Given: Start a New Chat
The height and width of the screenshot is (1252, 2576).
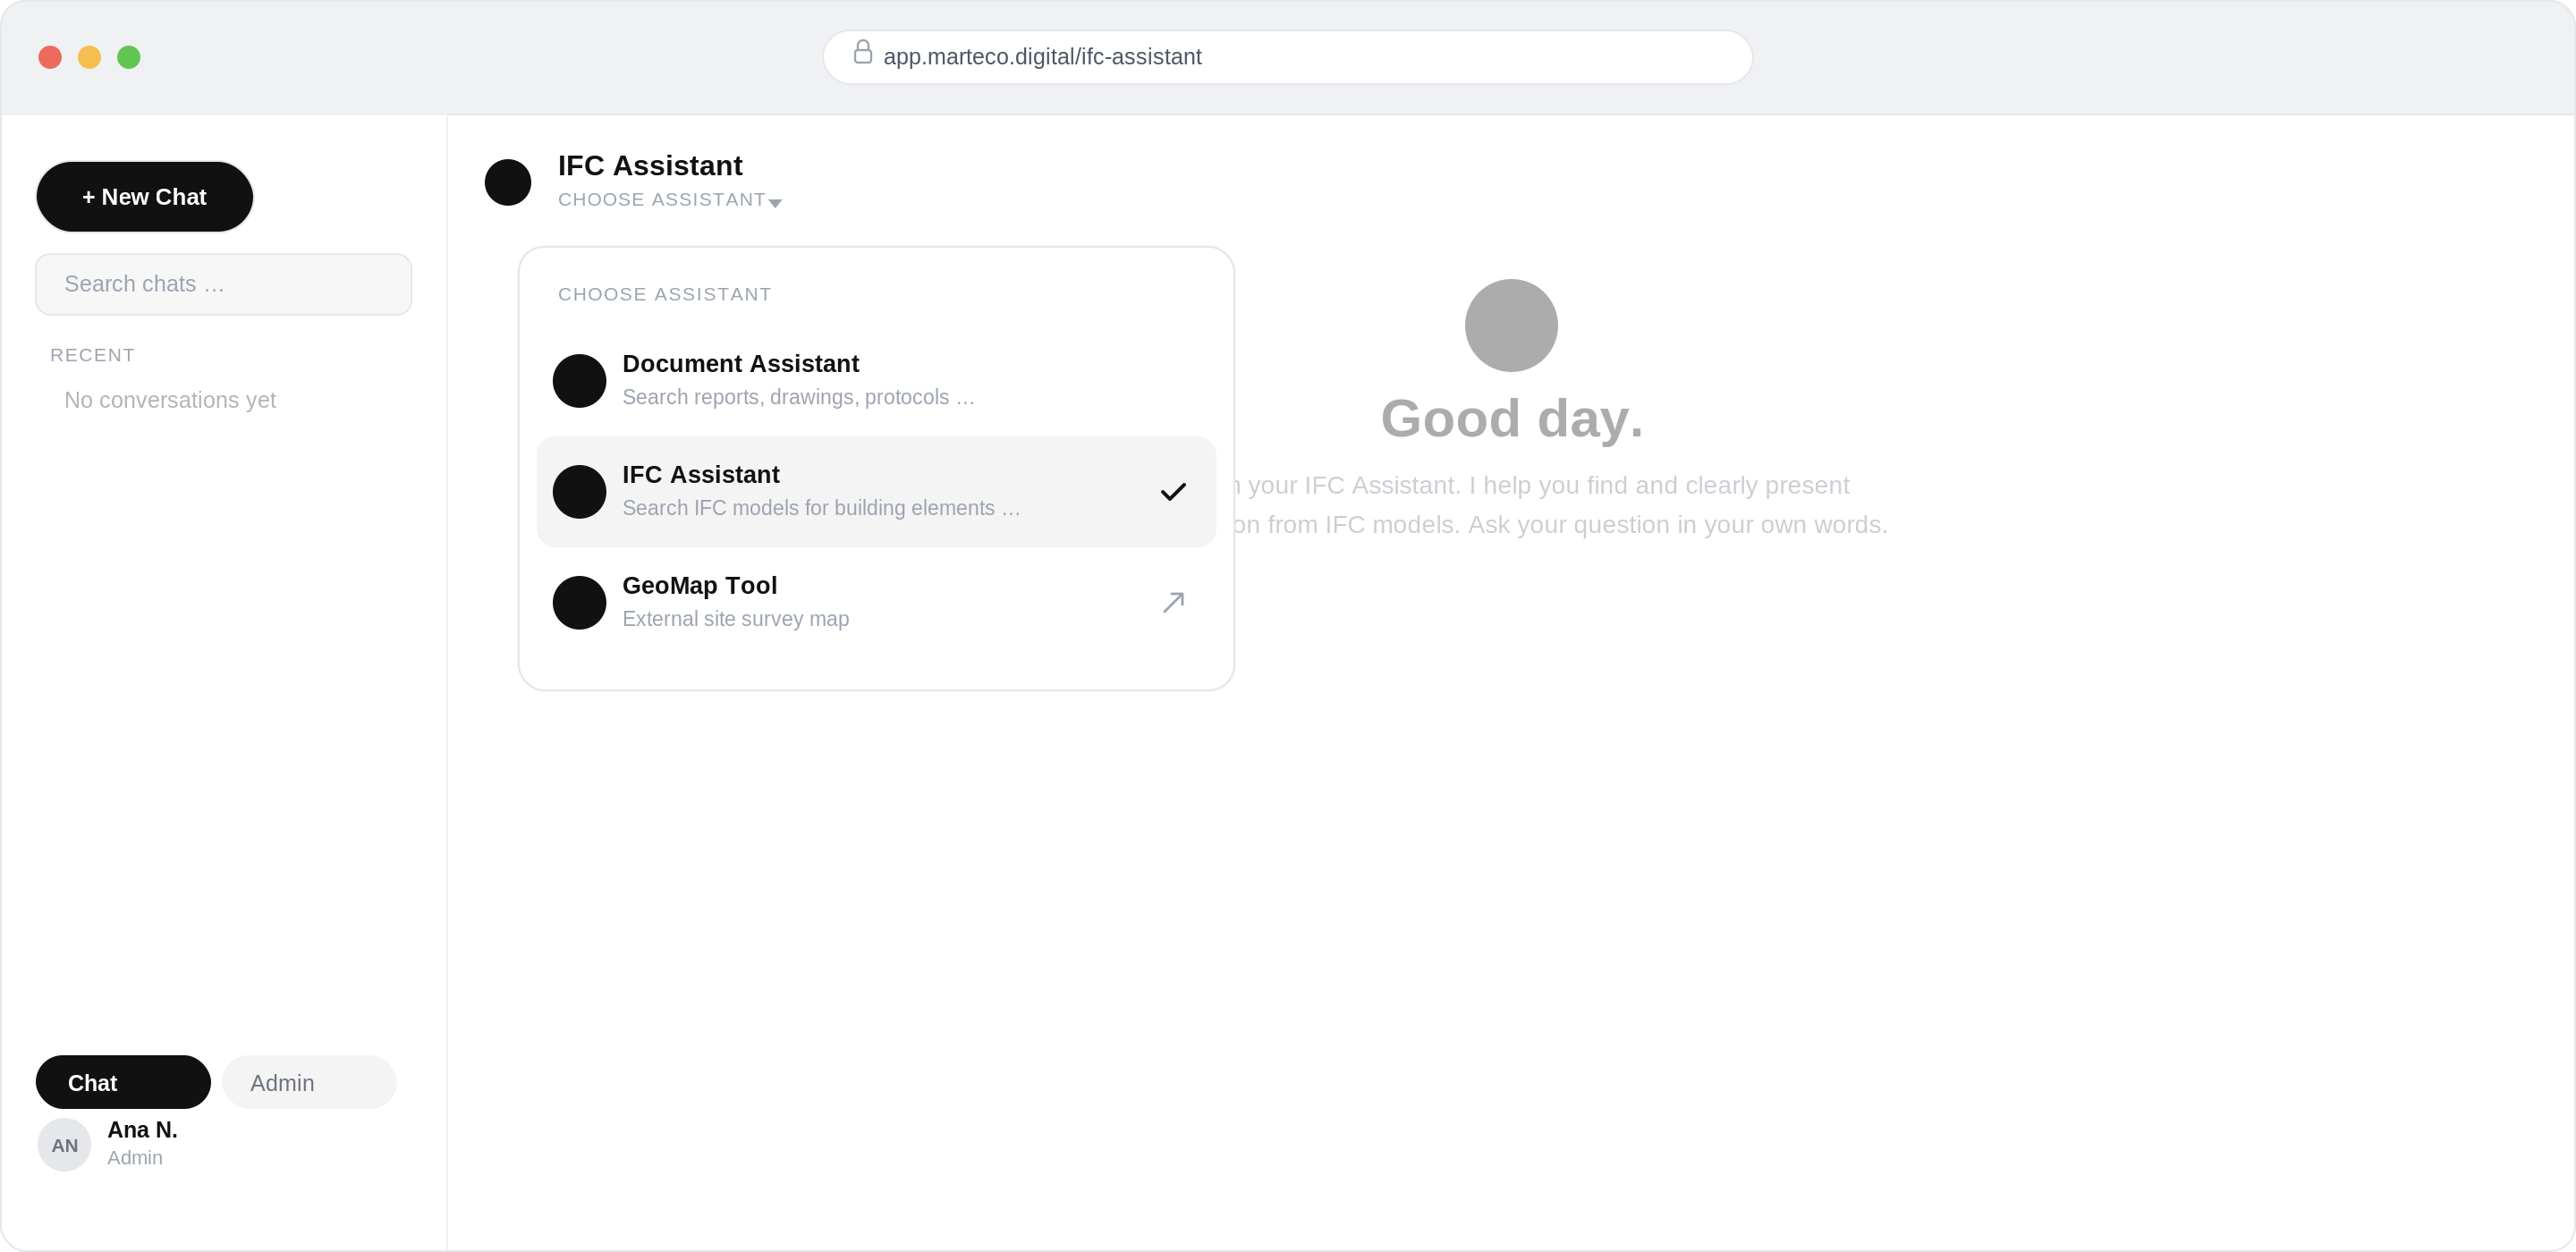Looking at the screenshot, I should coord(144,197).
